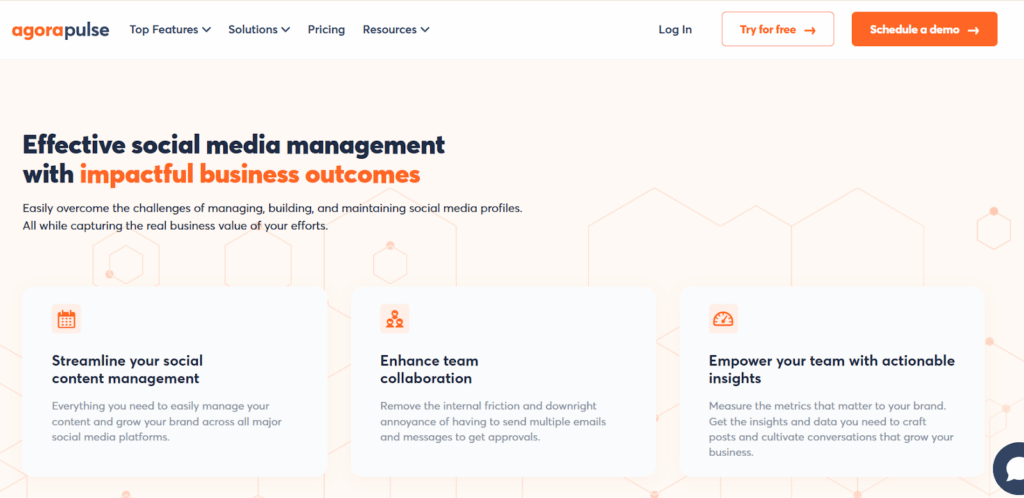Open Empower your team with actionable insights card
1024x498 pixels.
832,381
